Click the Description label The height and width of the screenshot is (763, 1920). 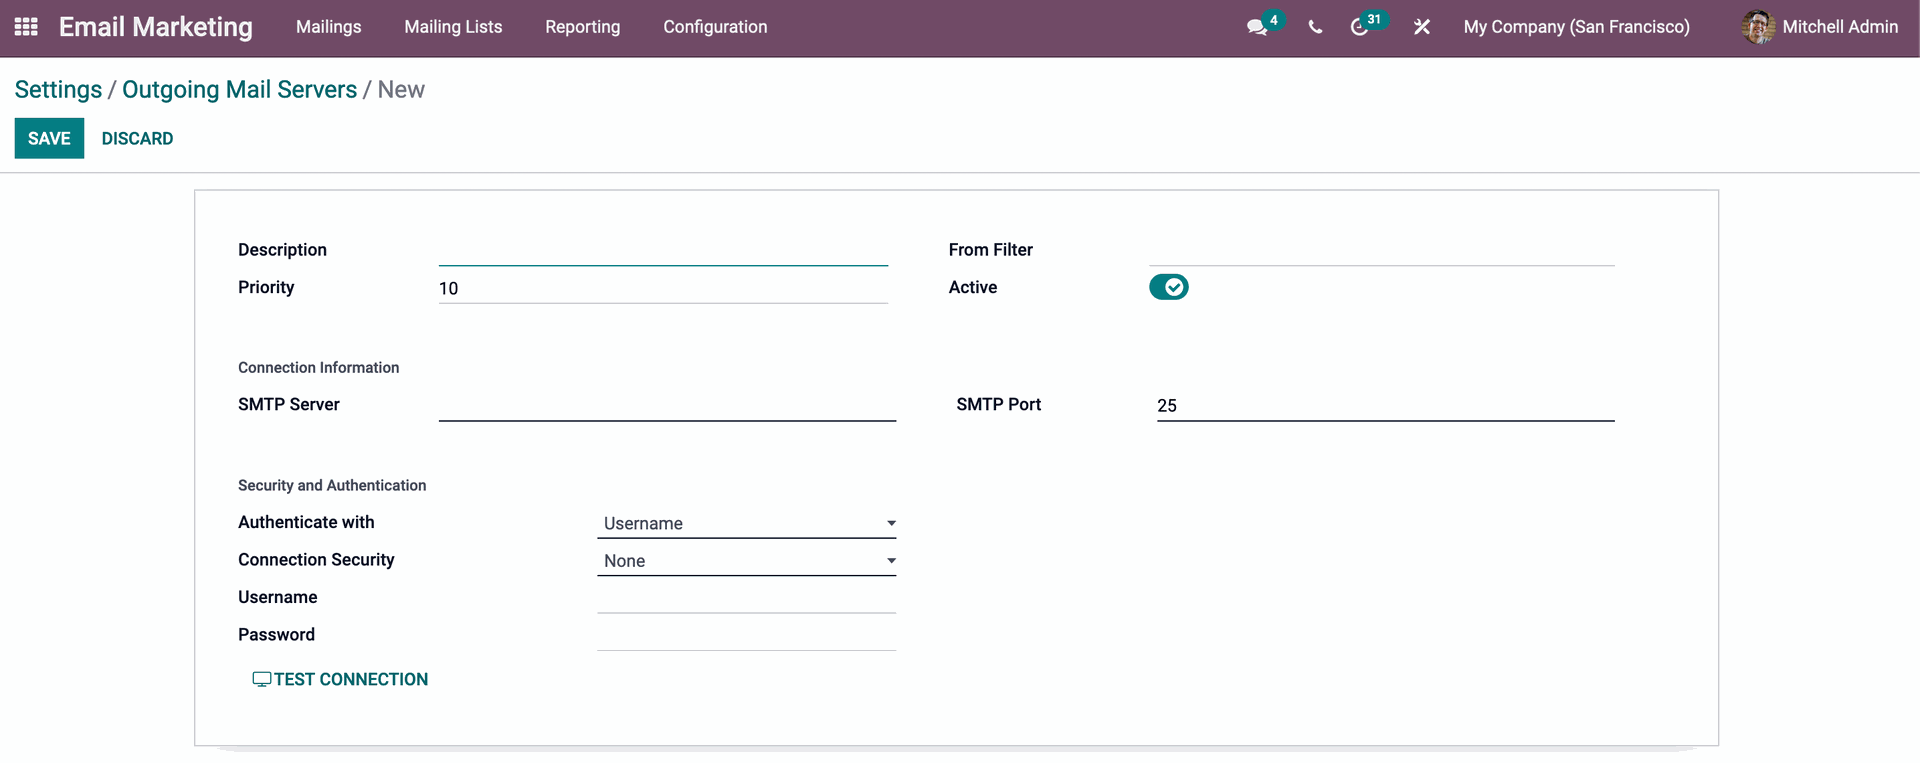(x=282, y=250)
